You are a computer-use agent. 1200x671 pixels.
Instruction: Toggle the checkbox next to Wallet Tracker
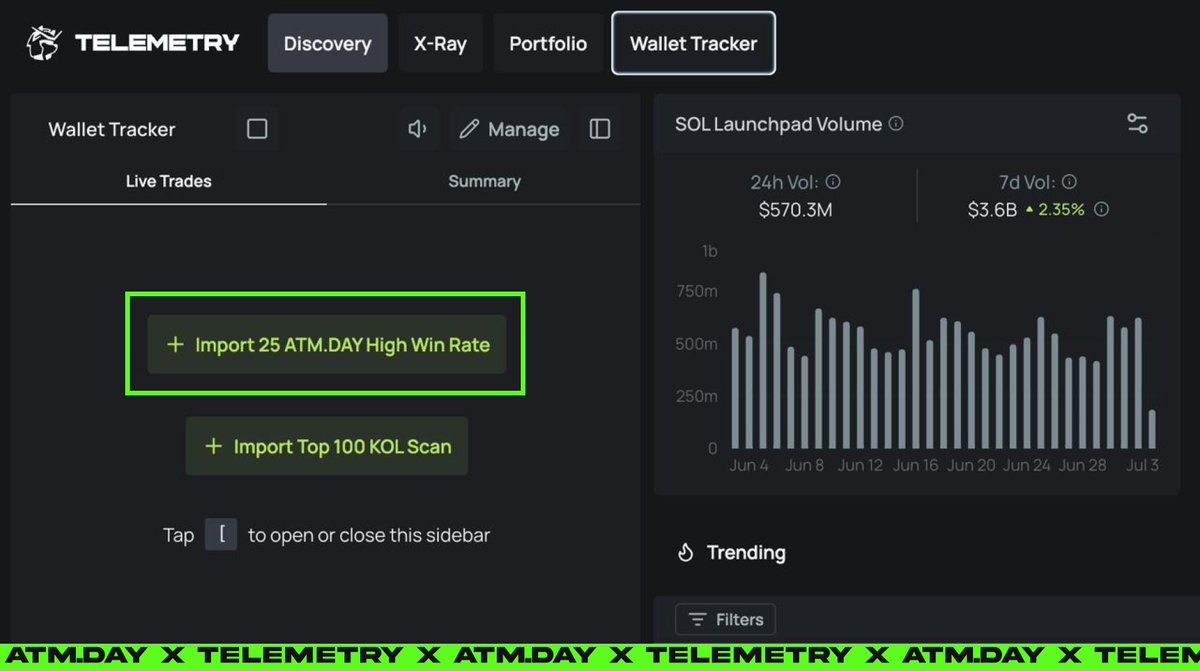pyautogui.click(x=257, y=129)
